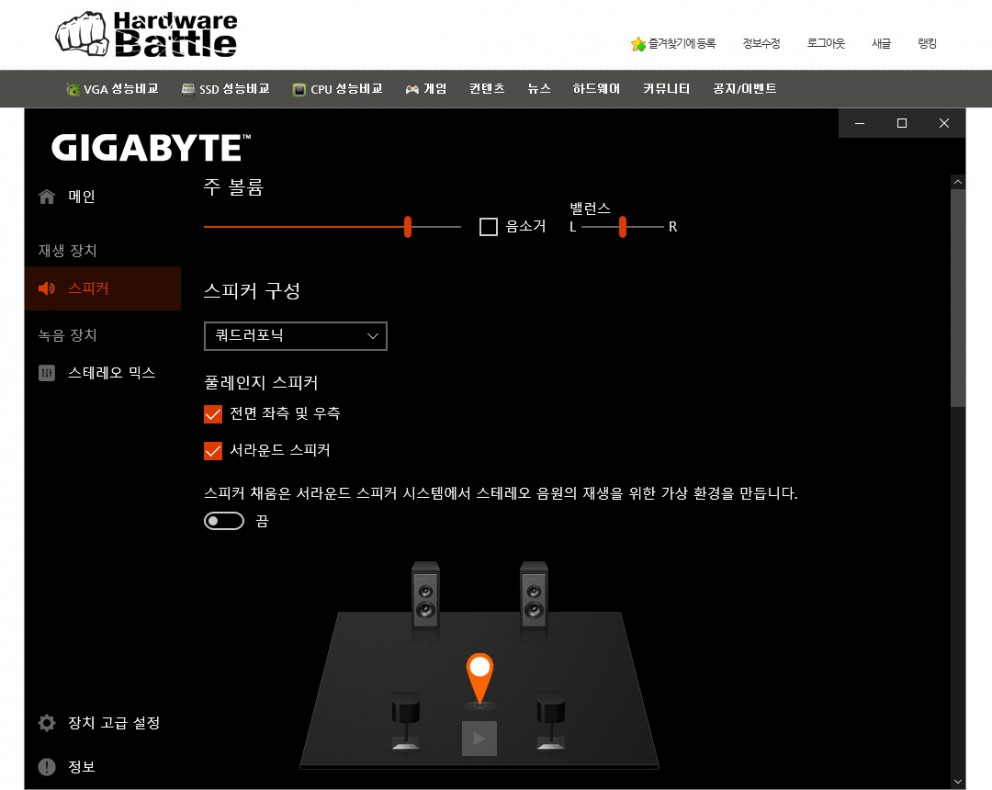Screen dimensions: 992x790
Task: Click the 랭킹 link
Action: tap(927, 44)
